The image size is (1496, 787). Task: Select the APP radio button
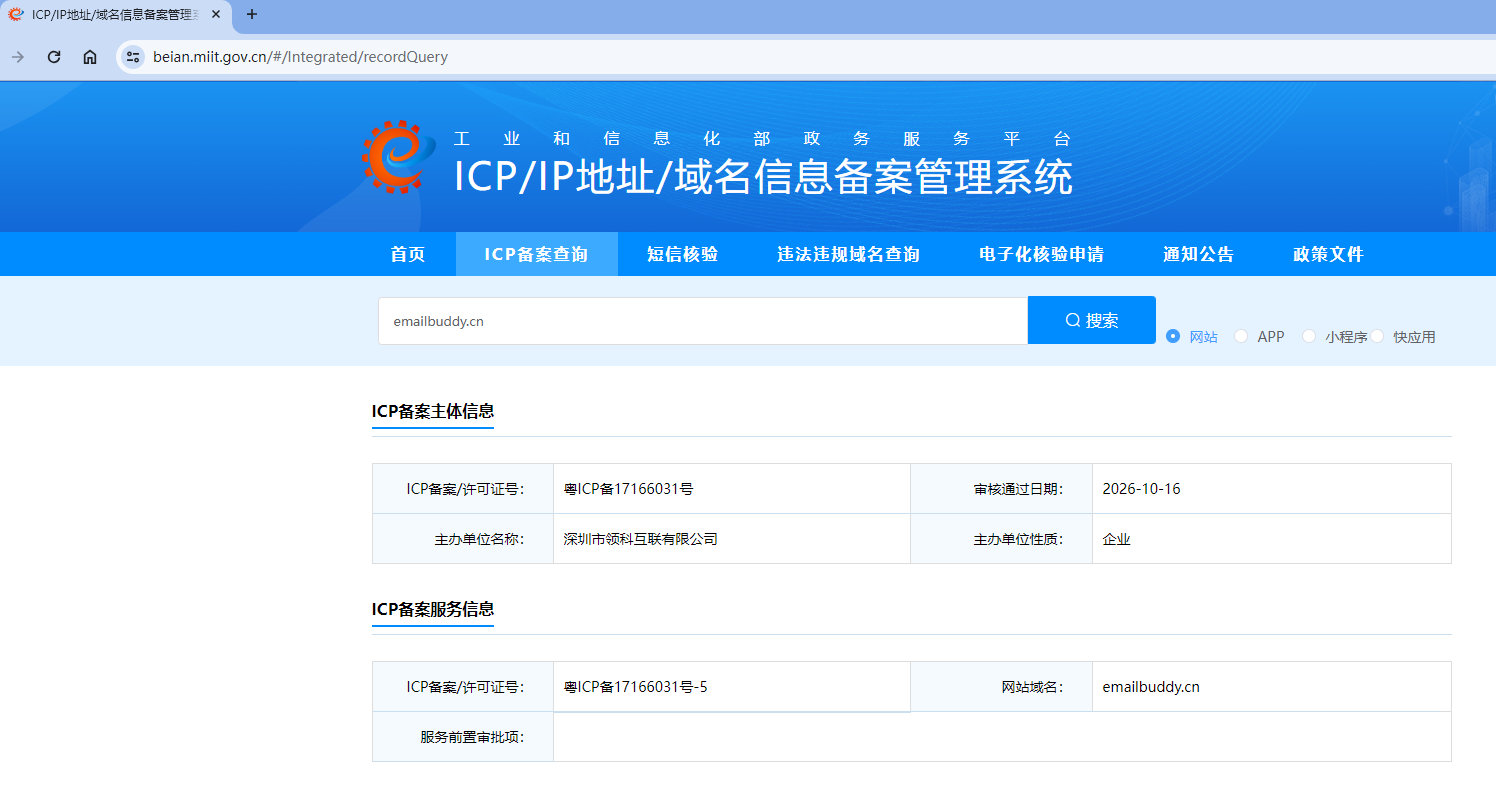pos(1241,337)
